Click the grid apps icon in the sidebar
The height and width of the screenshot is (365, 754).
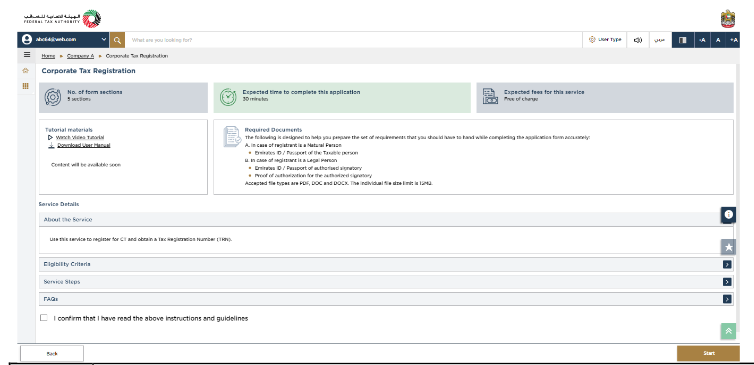click(x=26, y=86)
